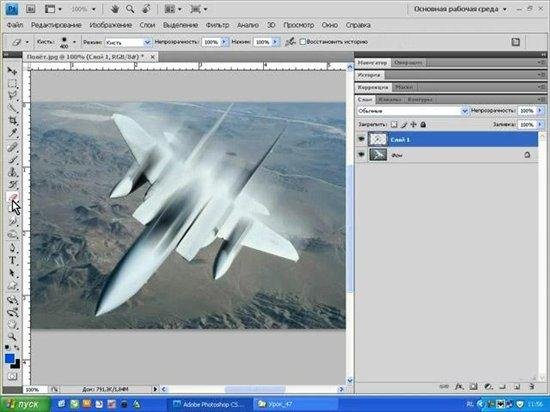This screenshot has width=550, height=412.
Task: Select the Rectangular Marquee tool
Action: (12, 83)
